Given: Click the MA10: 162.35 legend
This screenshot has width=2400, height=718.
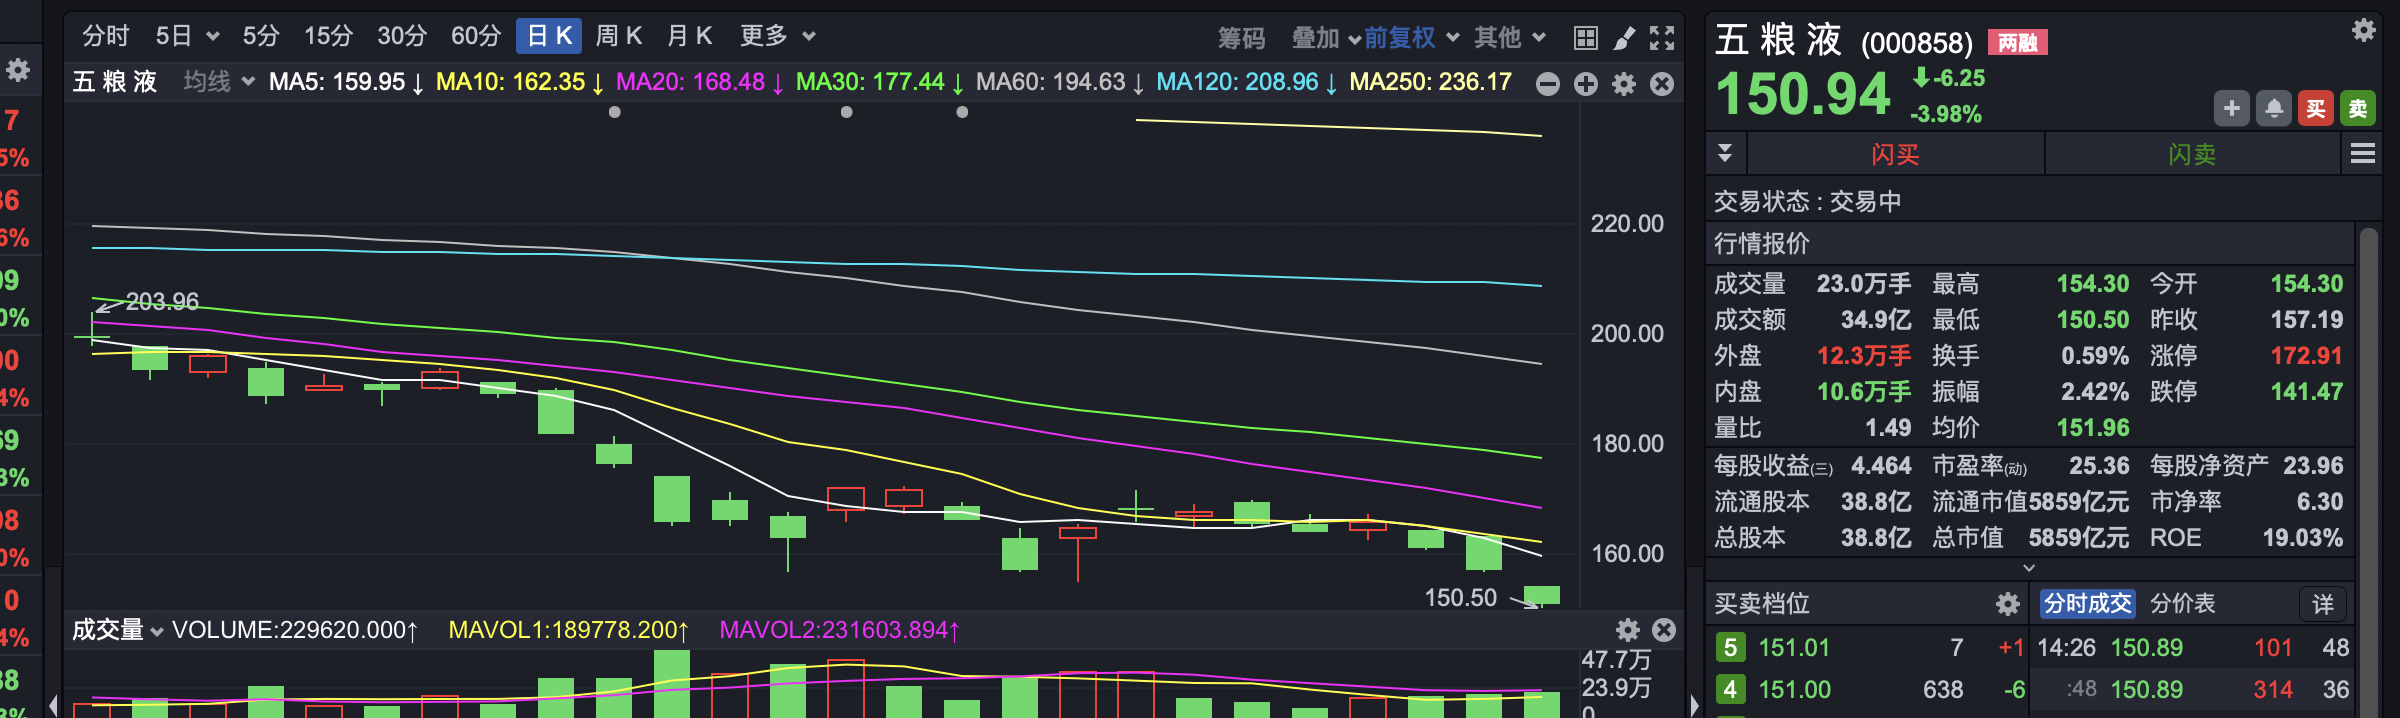Looking at the screenshot, I should click(521, 82).
